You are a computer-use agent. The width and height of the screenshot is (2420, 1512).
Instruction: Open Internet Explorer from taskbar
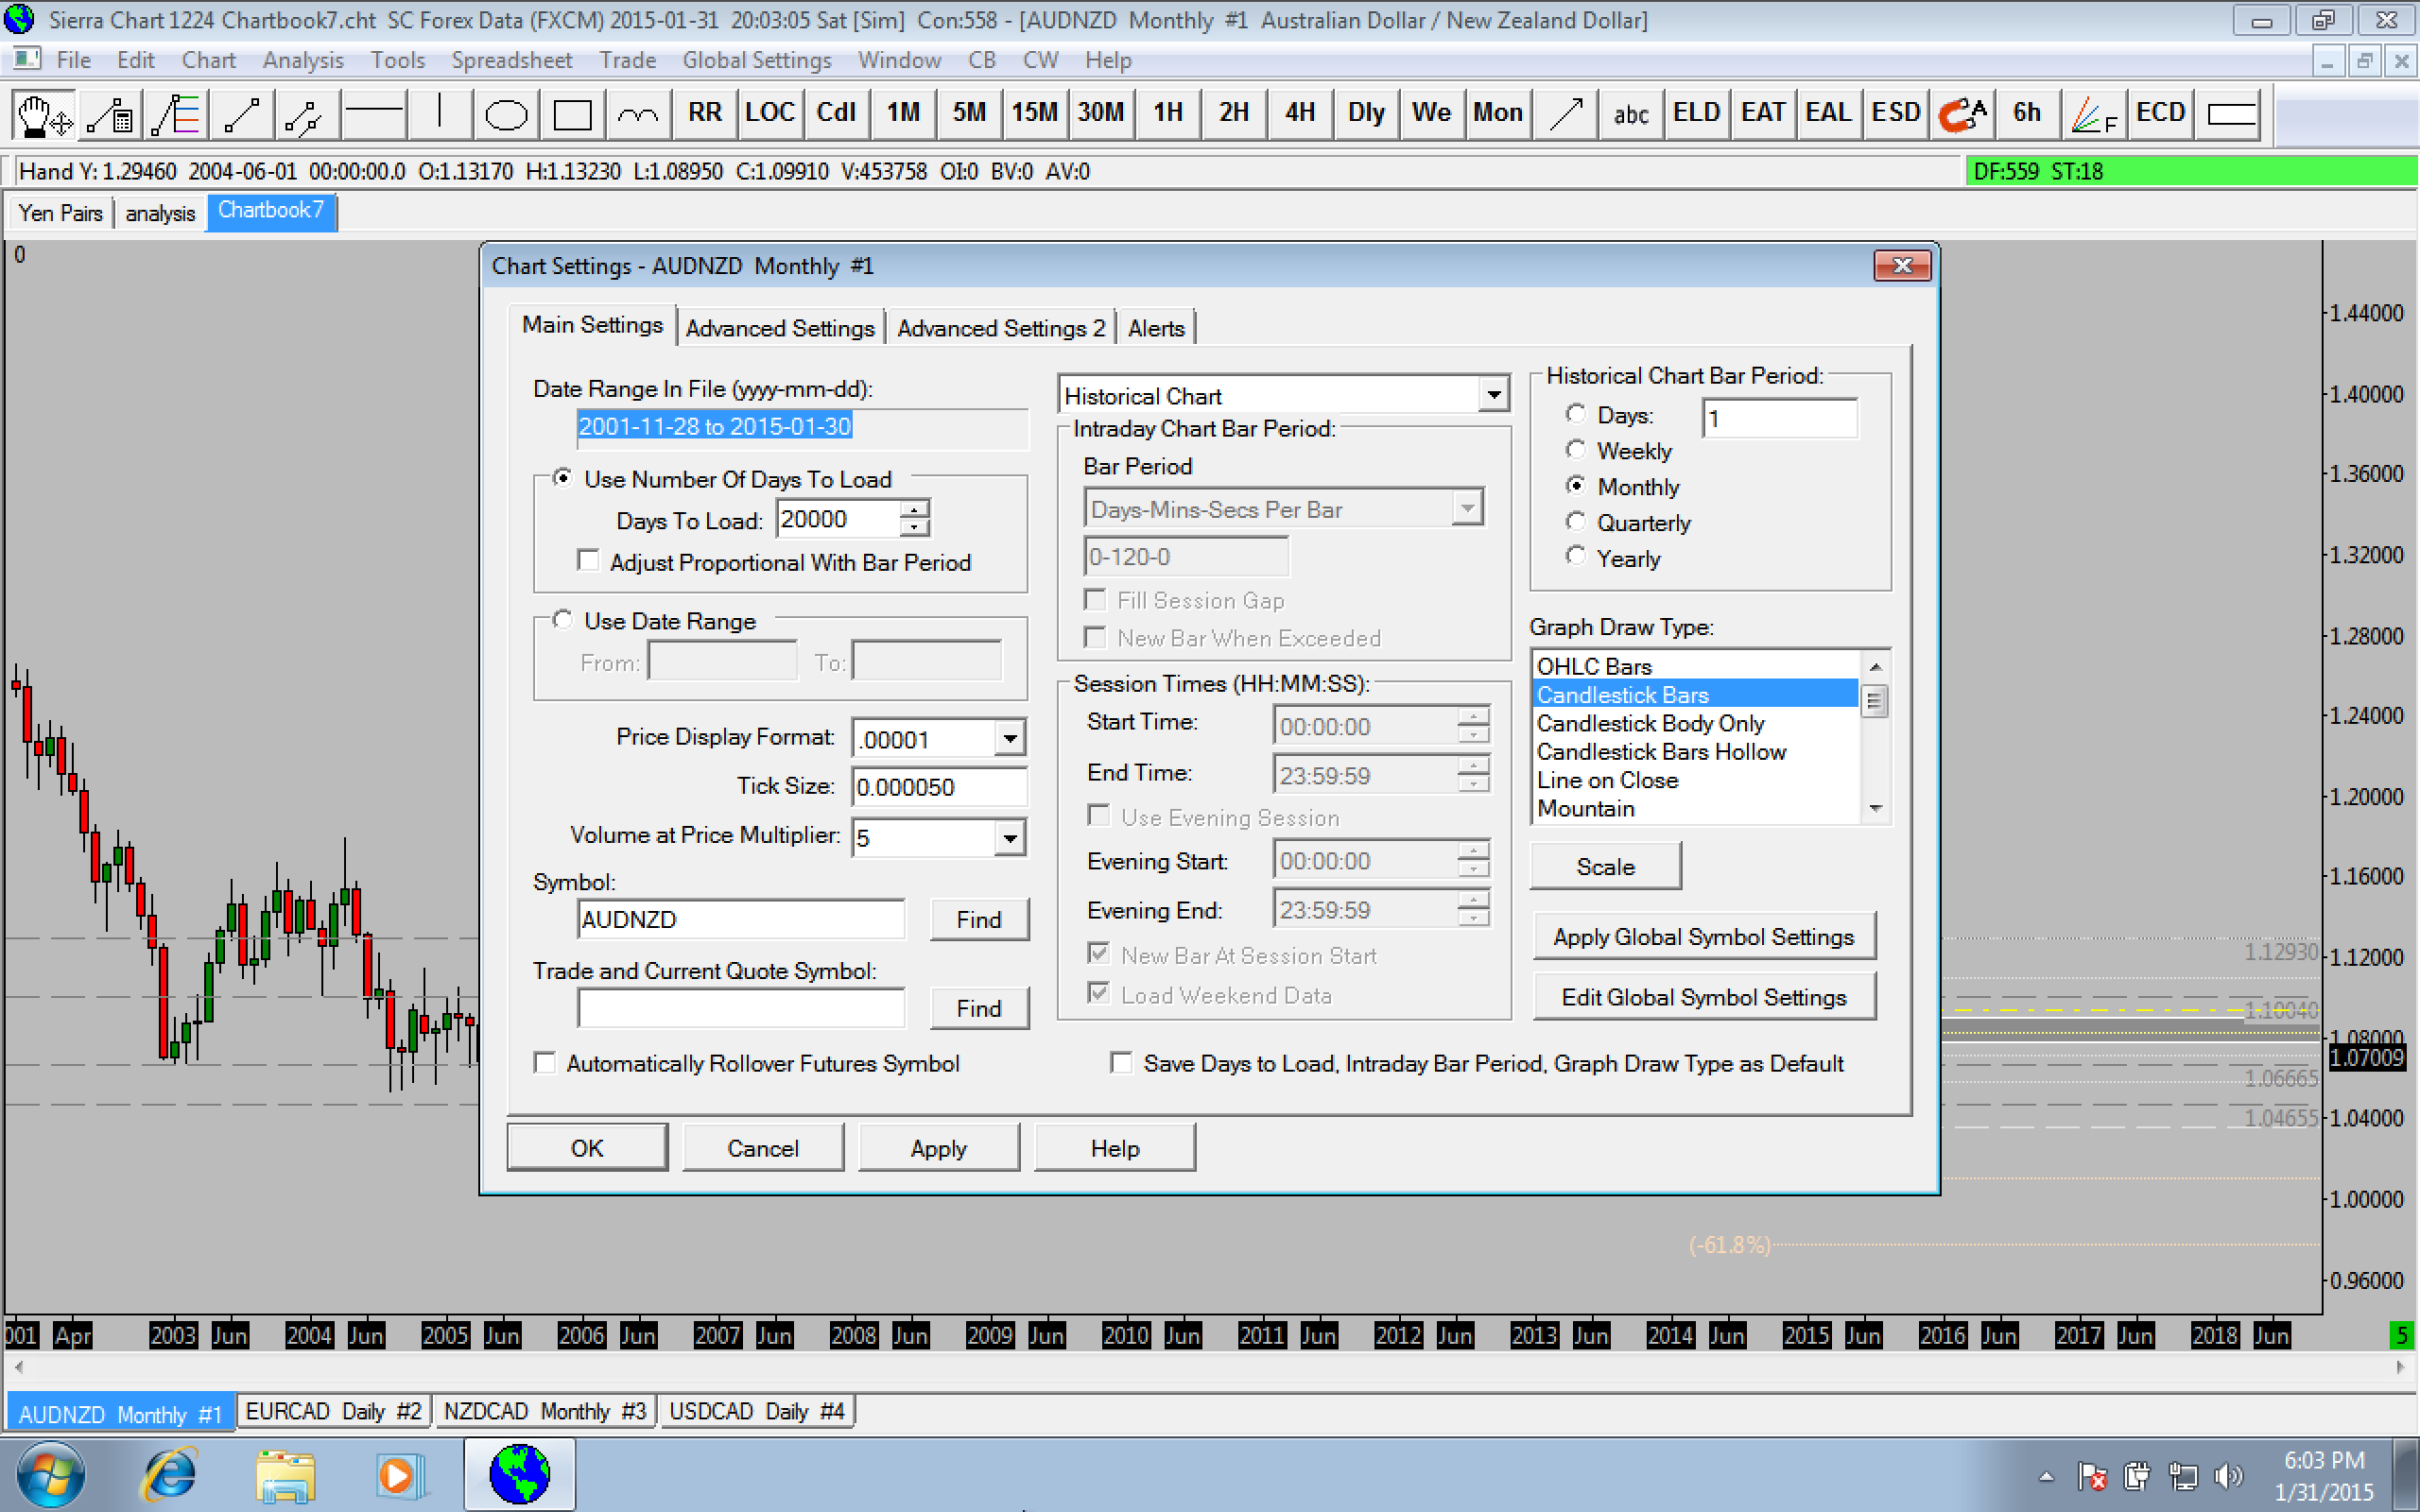(x=170, y=1475)
